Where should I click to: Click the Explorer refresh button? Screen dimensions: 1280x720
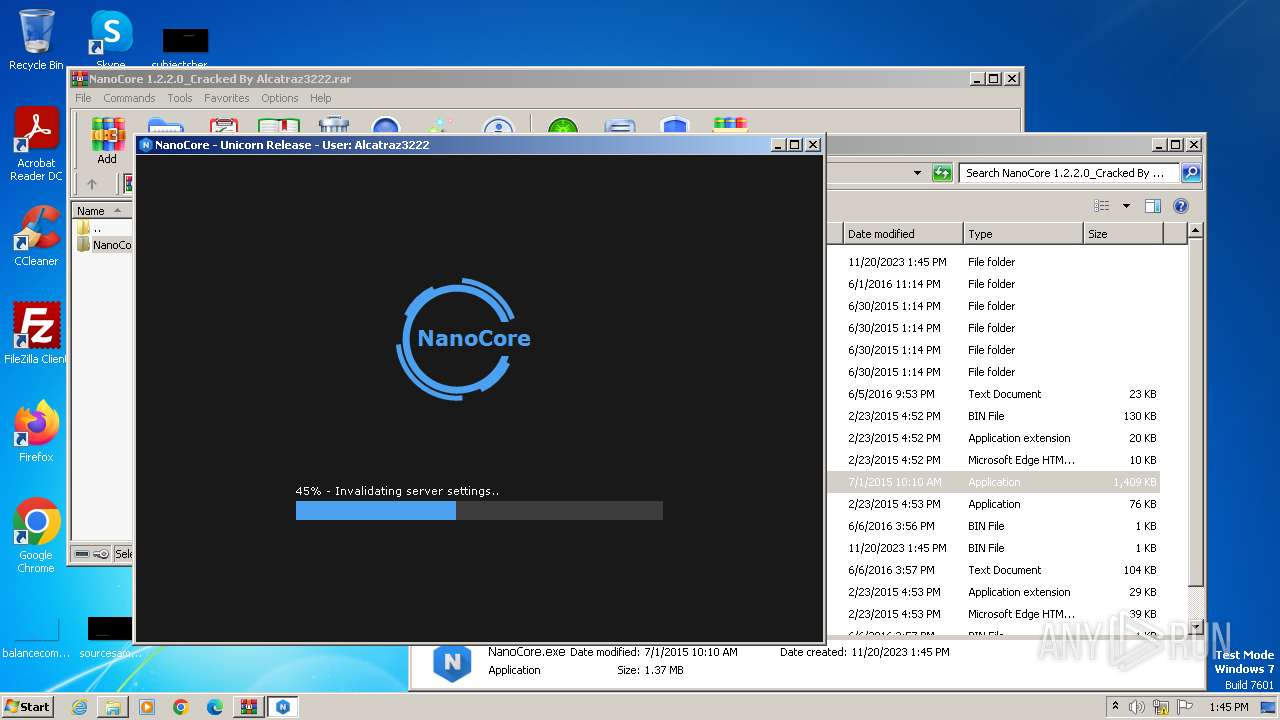tap(942, 173)
